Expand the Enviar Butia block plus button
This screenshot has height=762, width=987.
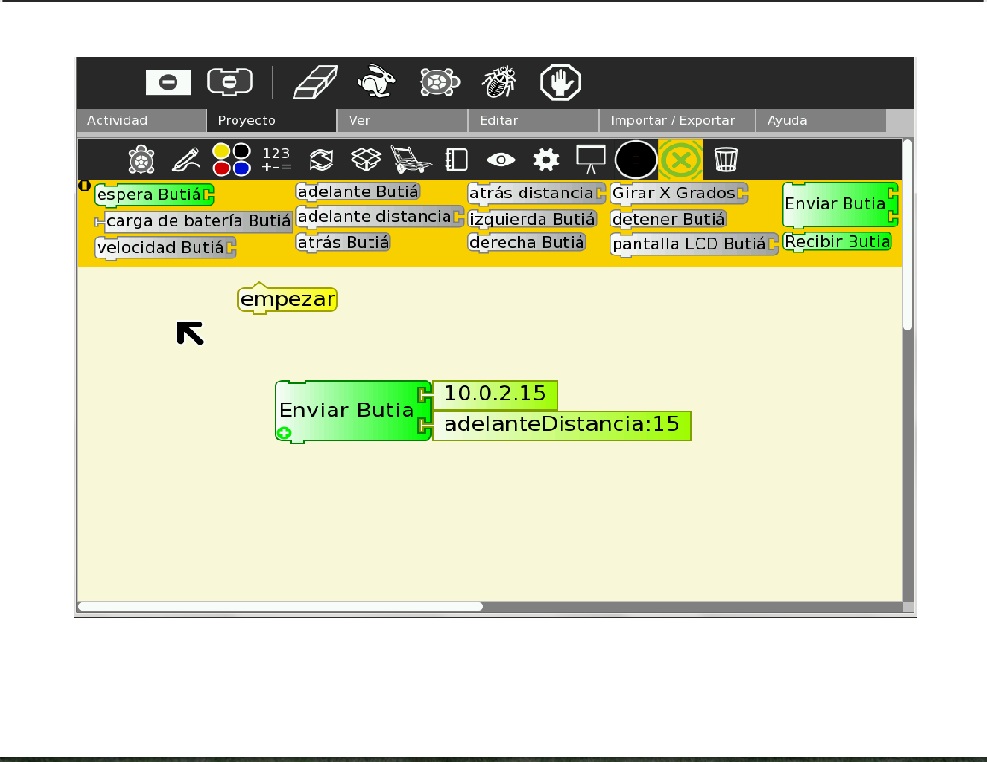pyautogui.click(x=284, y=433)
